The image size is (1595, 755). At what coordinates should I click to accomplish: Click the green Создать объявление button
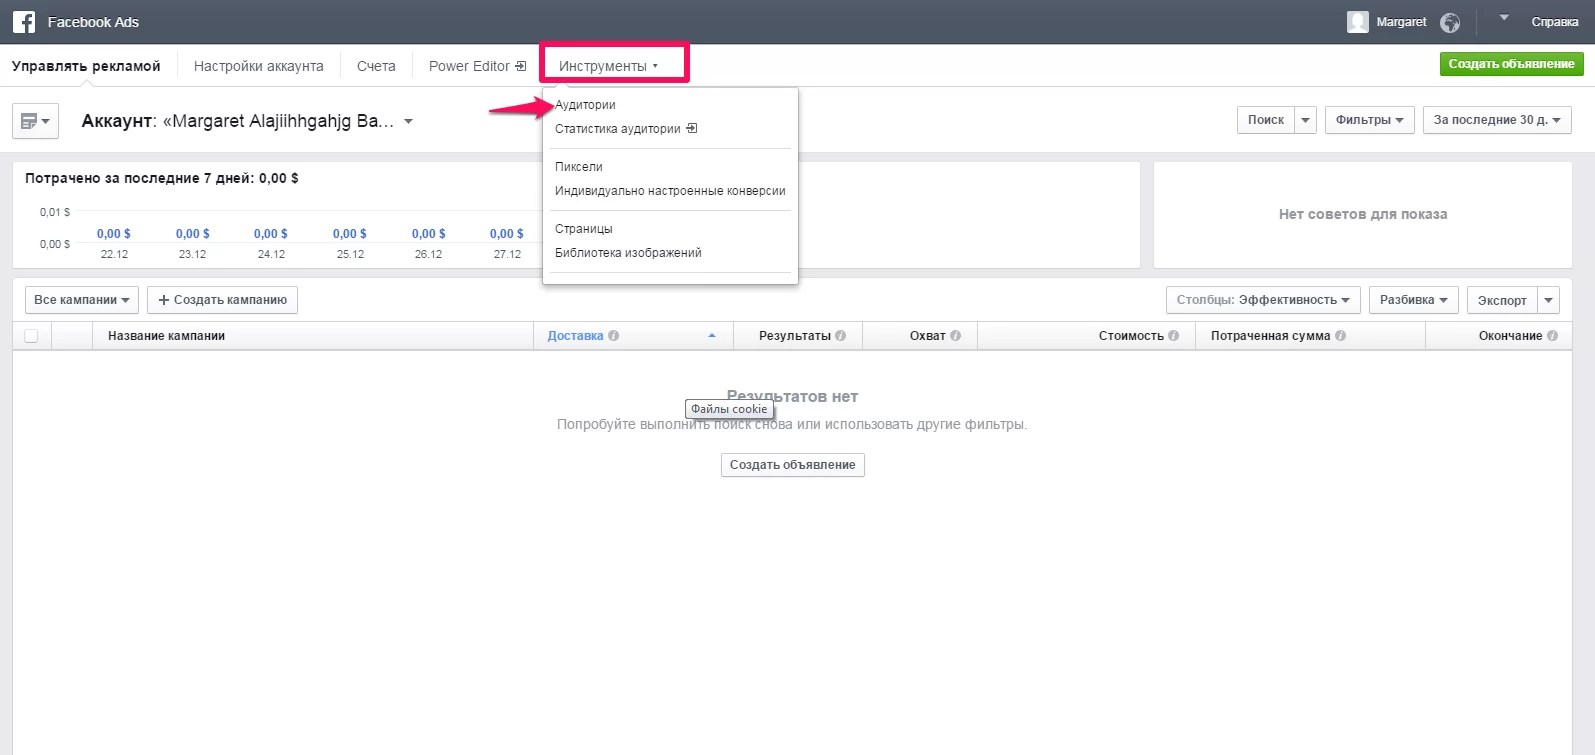click(x=1511, y=64)
